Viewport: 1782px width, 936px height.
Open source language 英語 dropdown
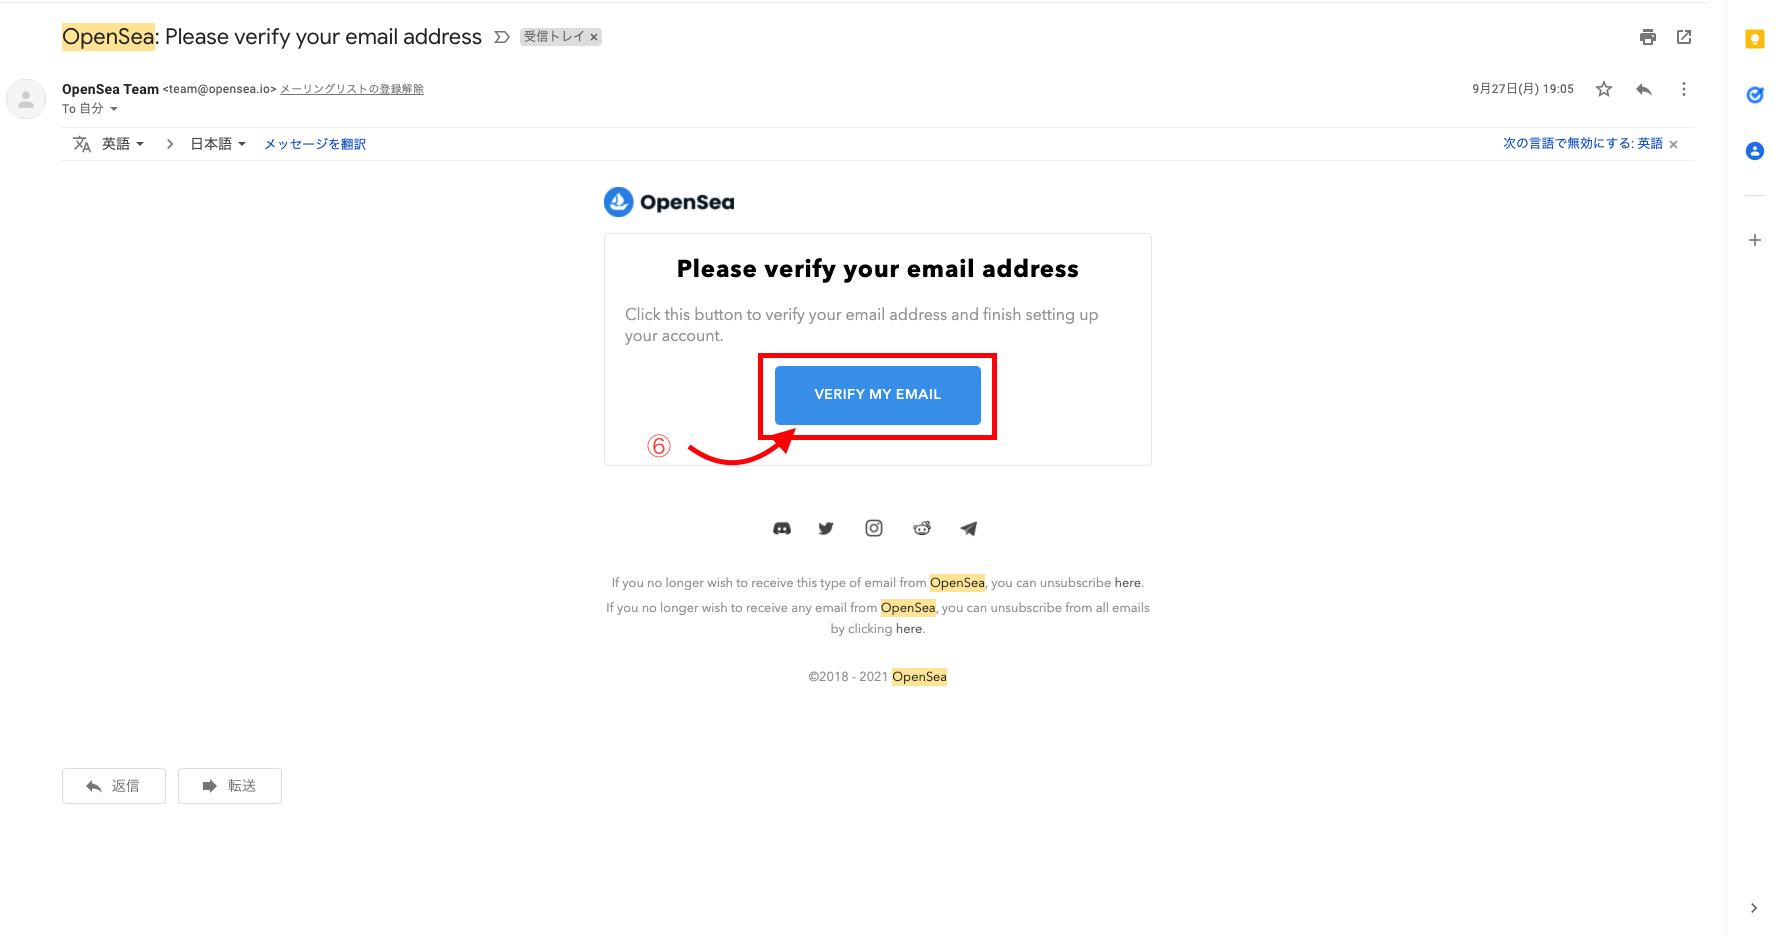pos(123,144)
